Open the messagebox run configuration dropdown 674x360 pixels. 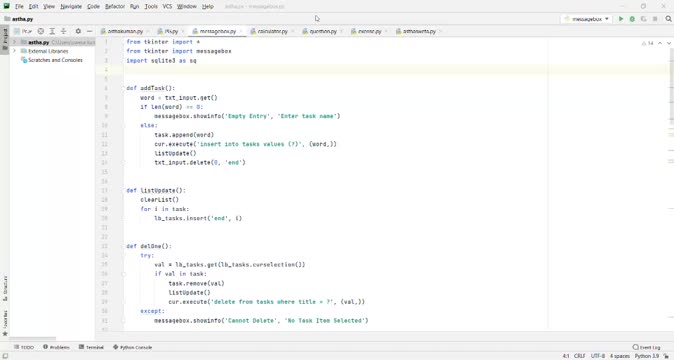click(x=587, y=19)
